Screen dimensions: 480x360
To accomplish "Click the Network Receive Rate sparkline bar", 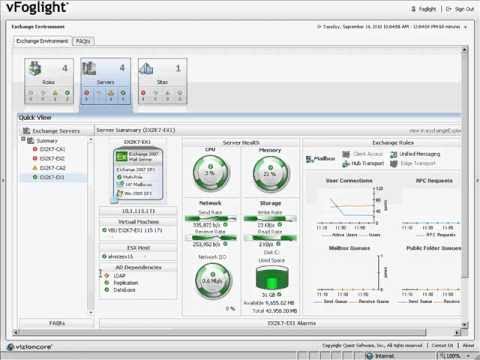I will 211,238.
